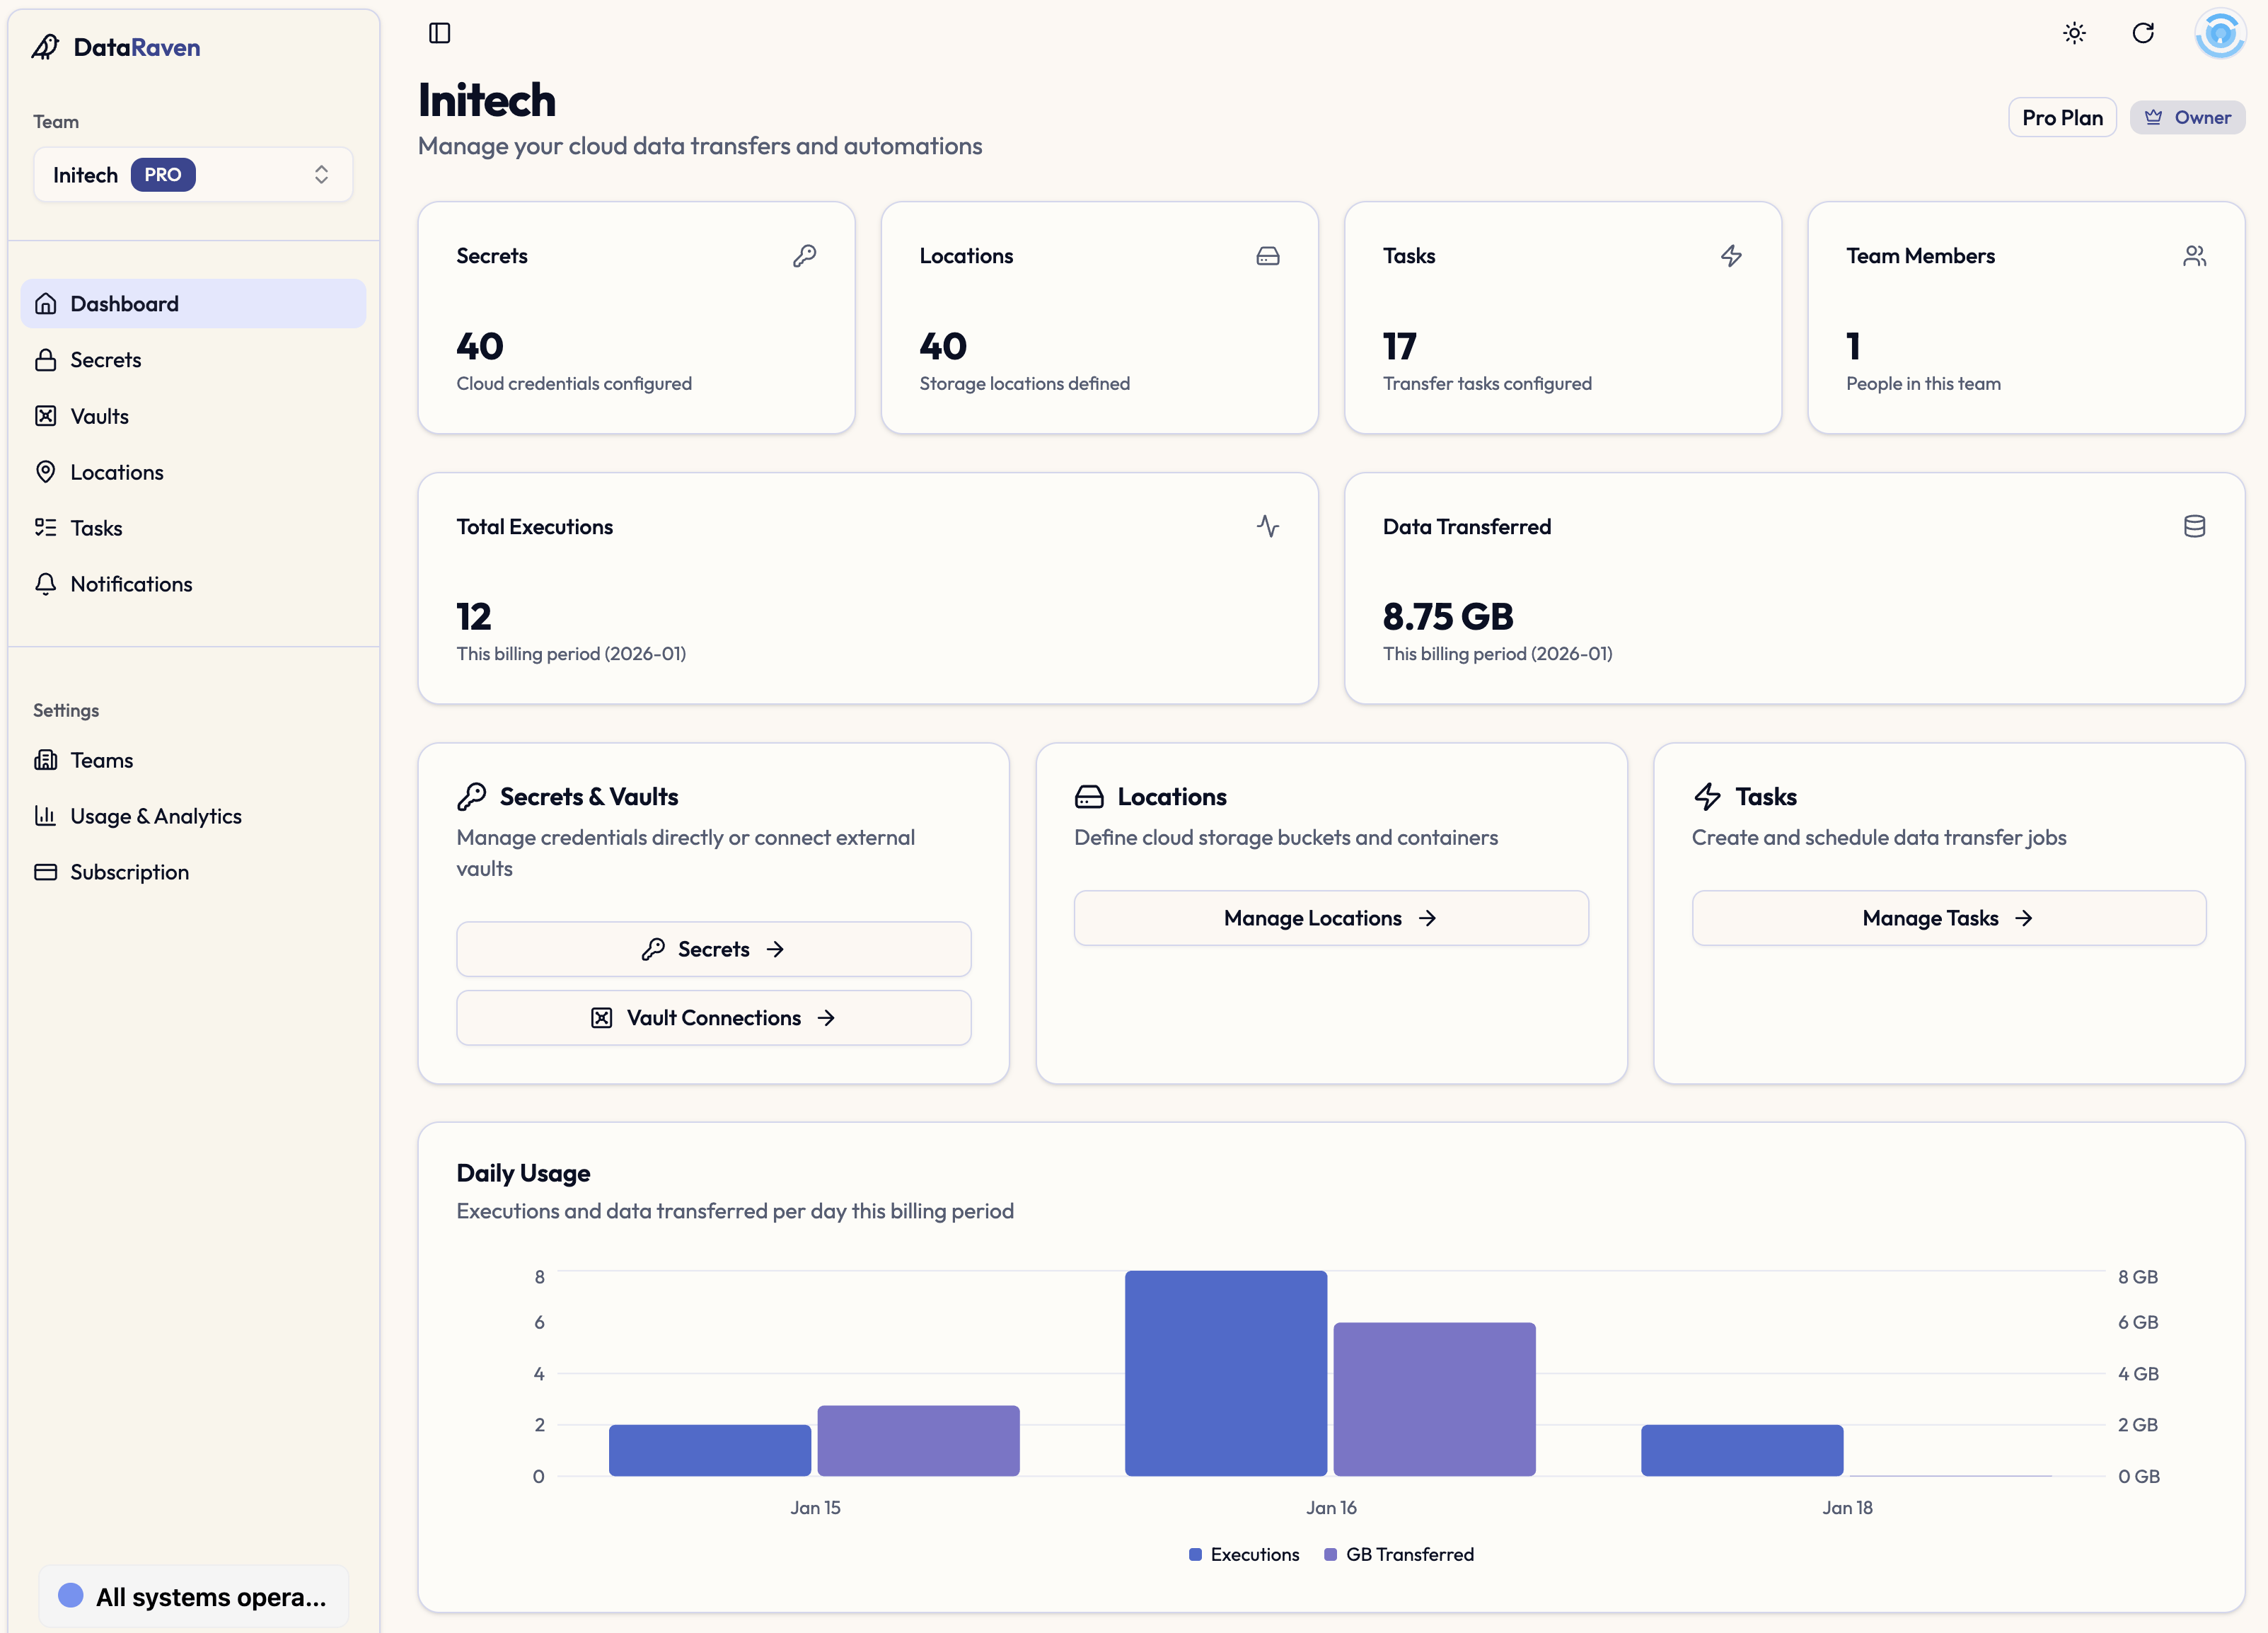
Task: Click the activity icon on Total Executions
Action: pos(1267,526)
